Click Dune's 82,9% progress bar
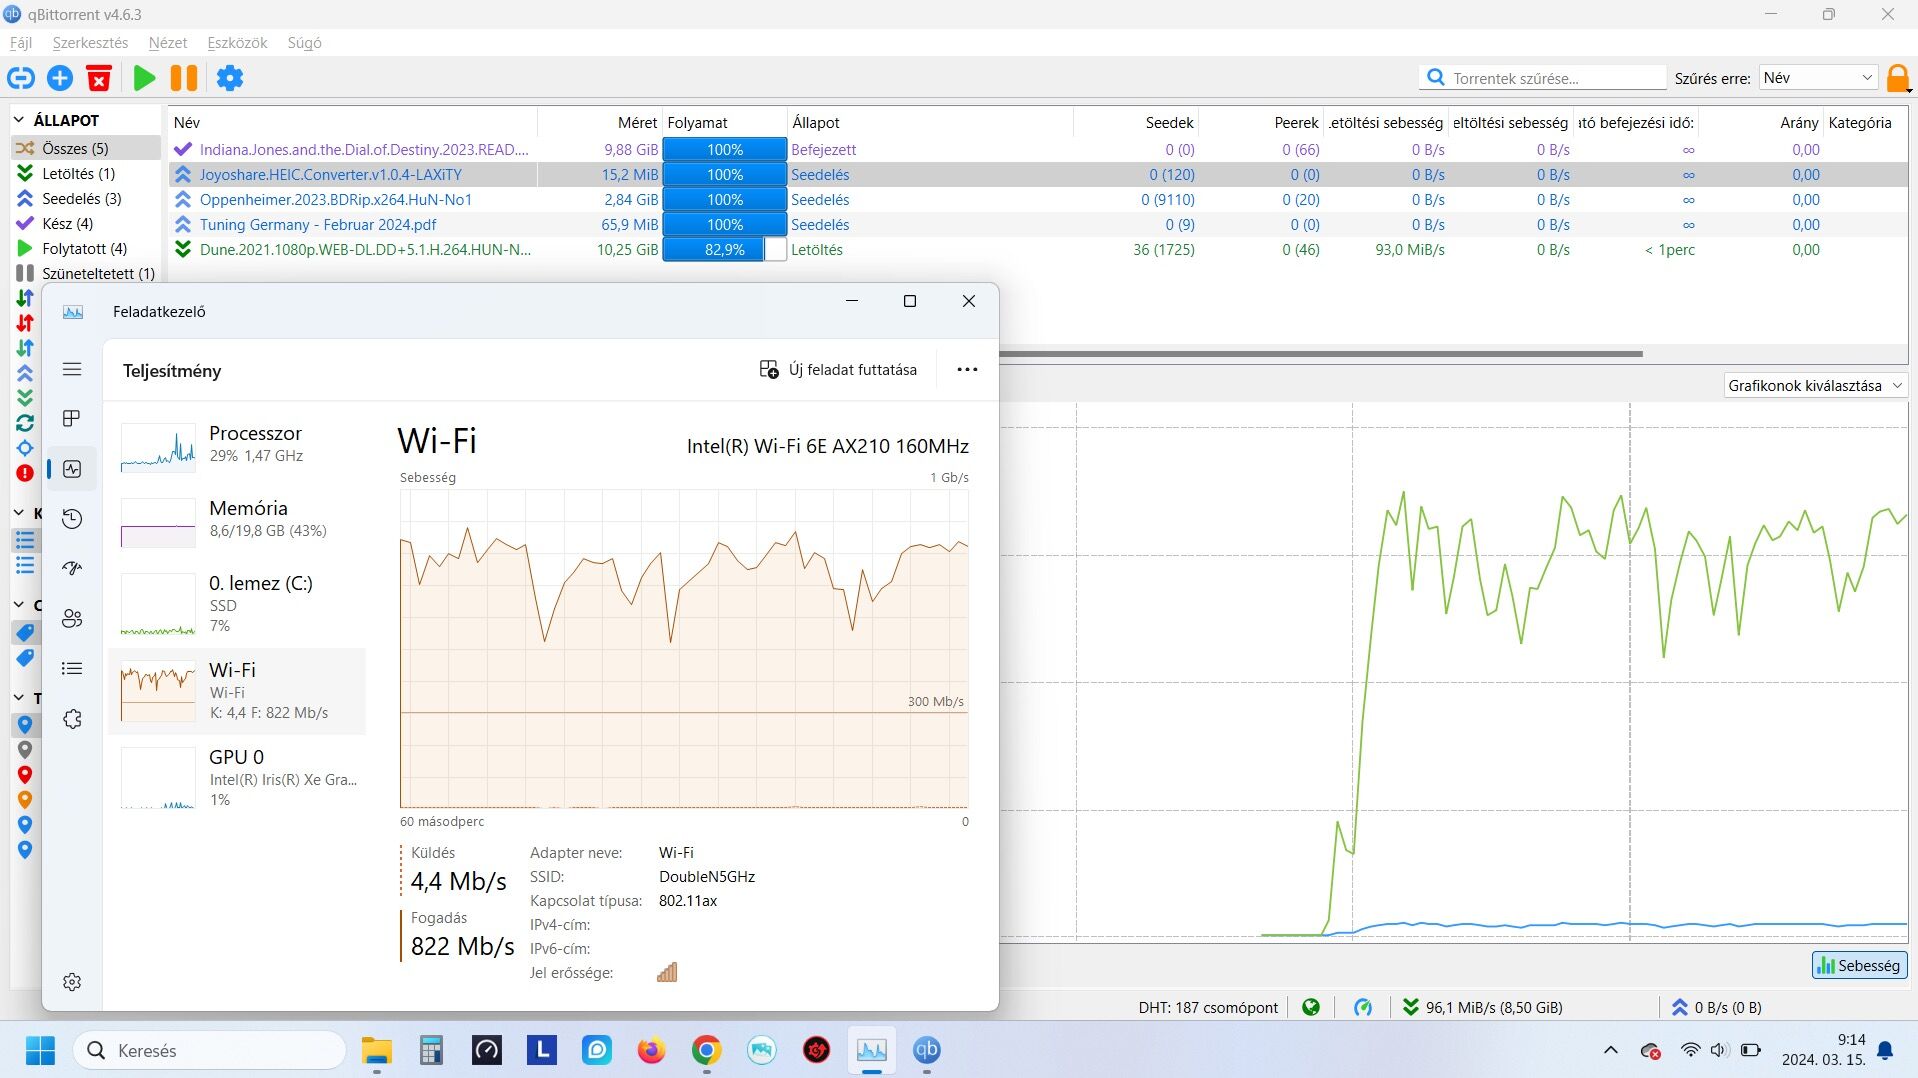This screenshot has width=1918, height=1078. 724,249
